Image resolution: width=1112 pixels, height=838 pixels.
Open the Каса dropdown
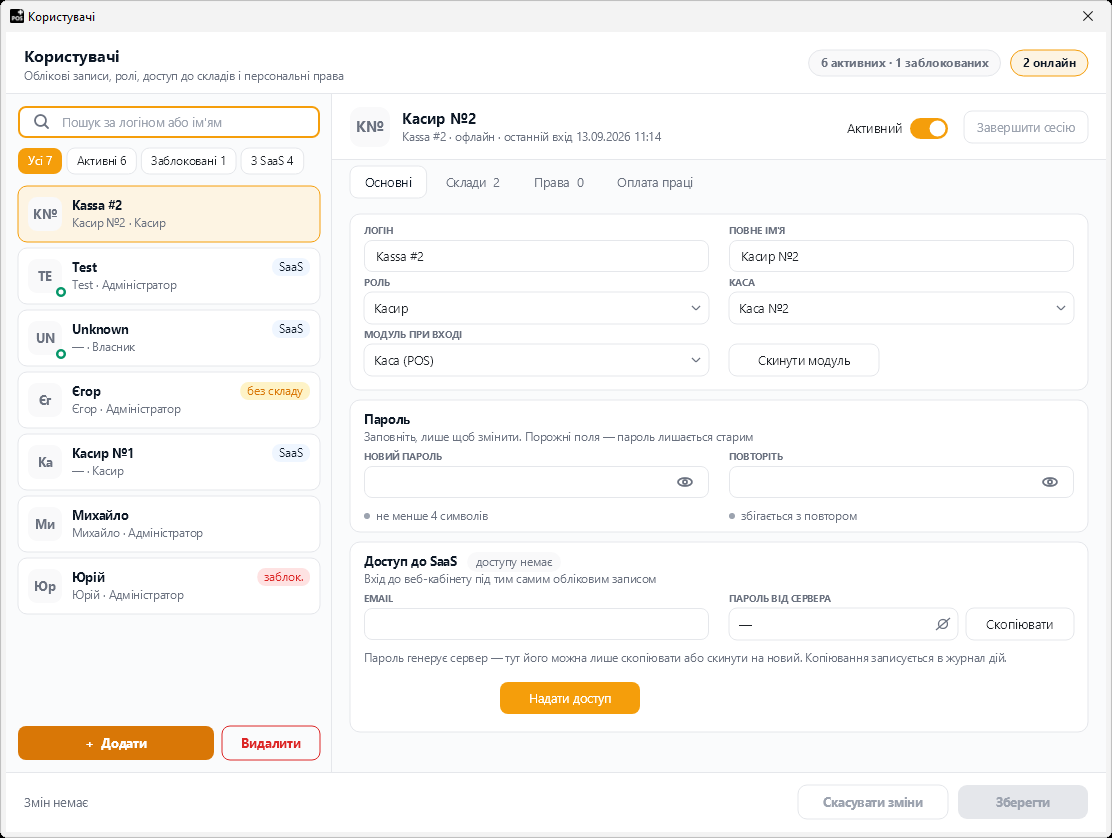[901, 308]
